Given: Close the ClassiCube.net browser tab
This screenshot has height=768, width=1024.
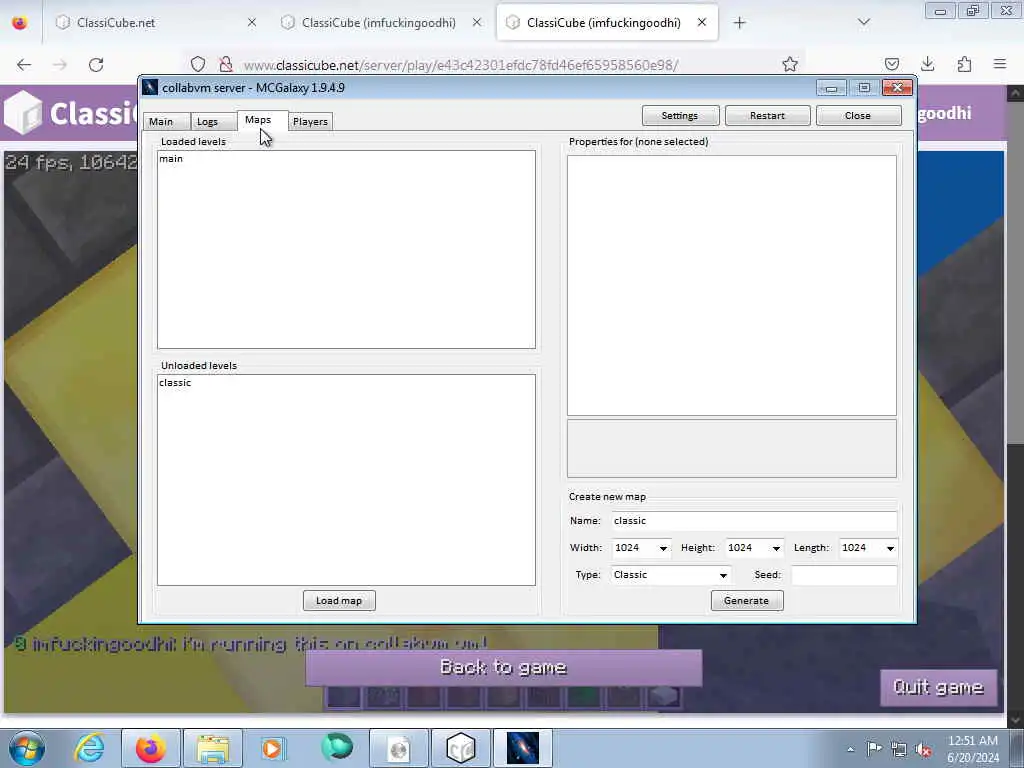Looking at the screenshot, I should [252, 23].
